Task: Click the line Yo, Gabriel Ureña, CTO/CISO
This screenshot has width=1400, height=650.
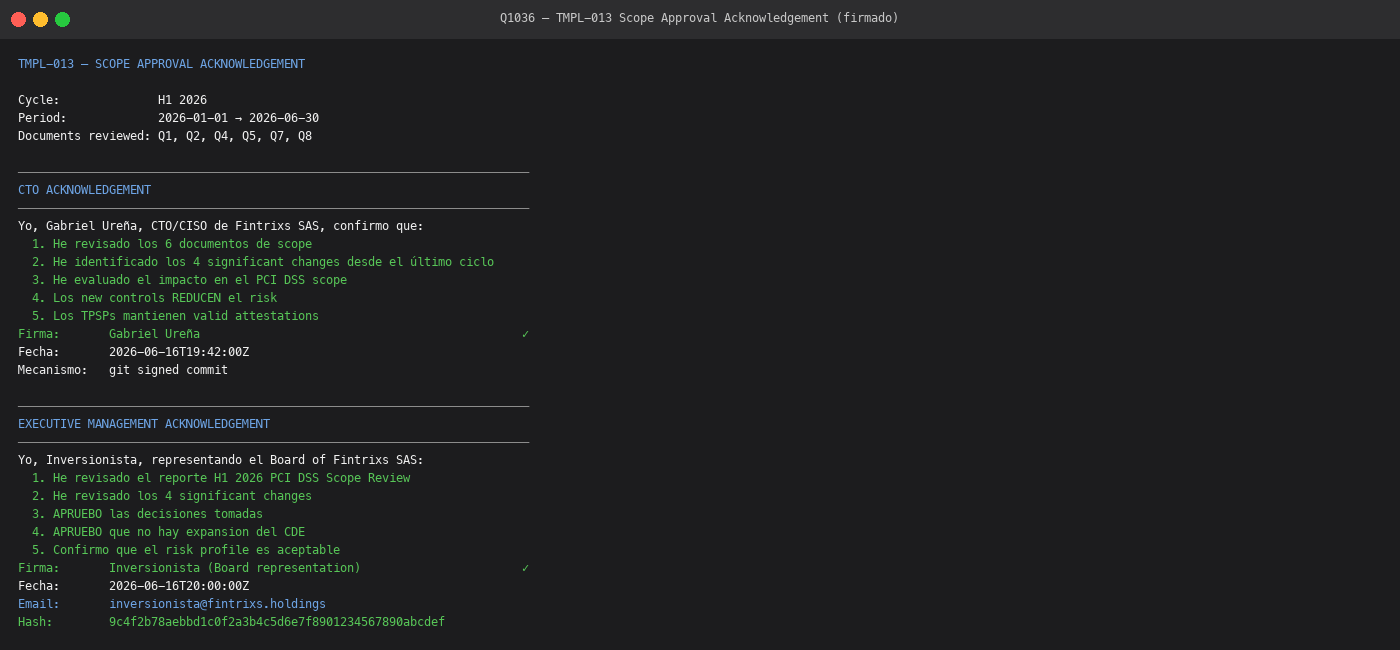Action: (x=221, y=226)
